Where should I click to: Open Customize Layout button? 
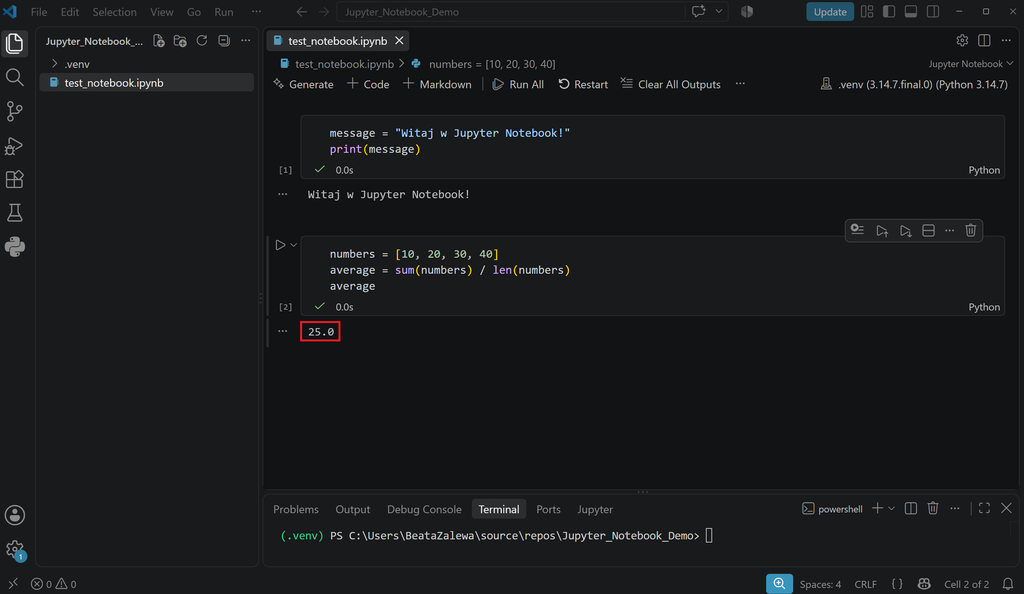867,12
